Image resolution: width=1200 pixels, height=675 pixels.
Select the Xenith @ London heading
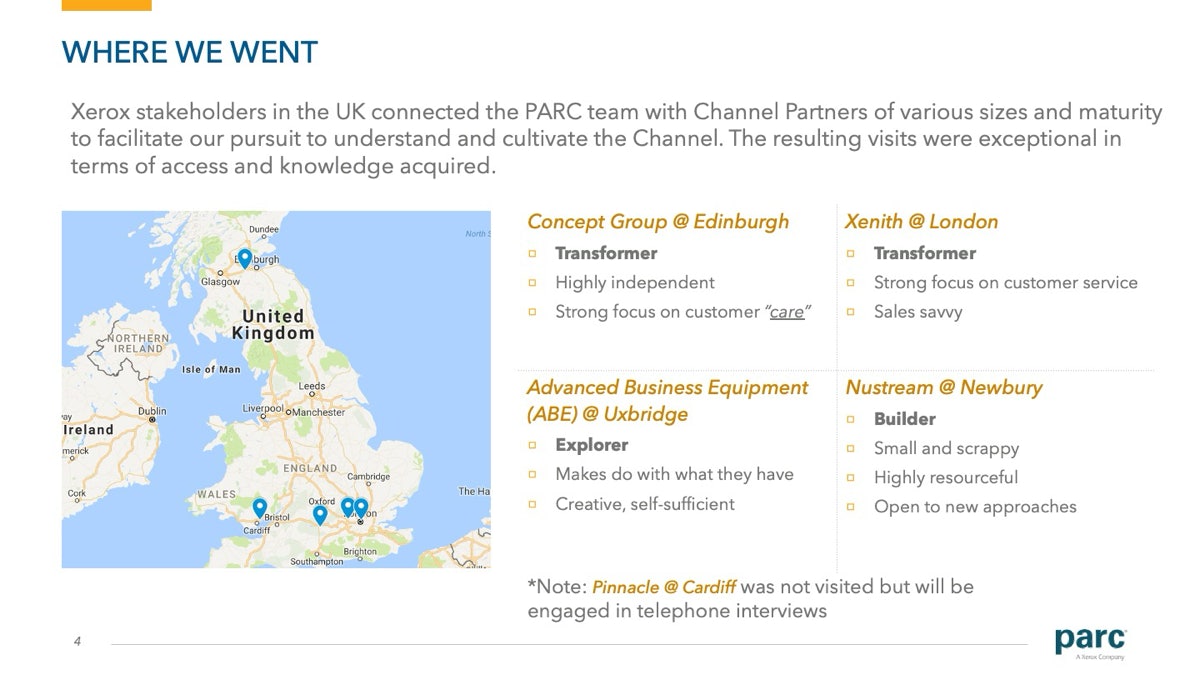[x=921, y=222]
